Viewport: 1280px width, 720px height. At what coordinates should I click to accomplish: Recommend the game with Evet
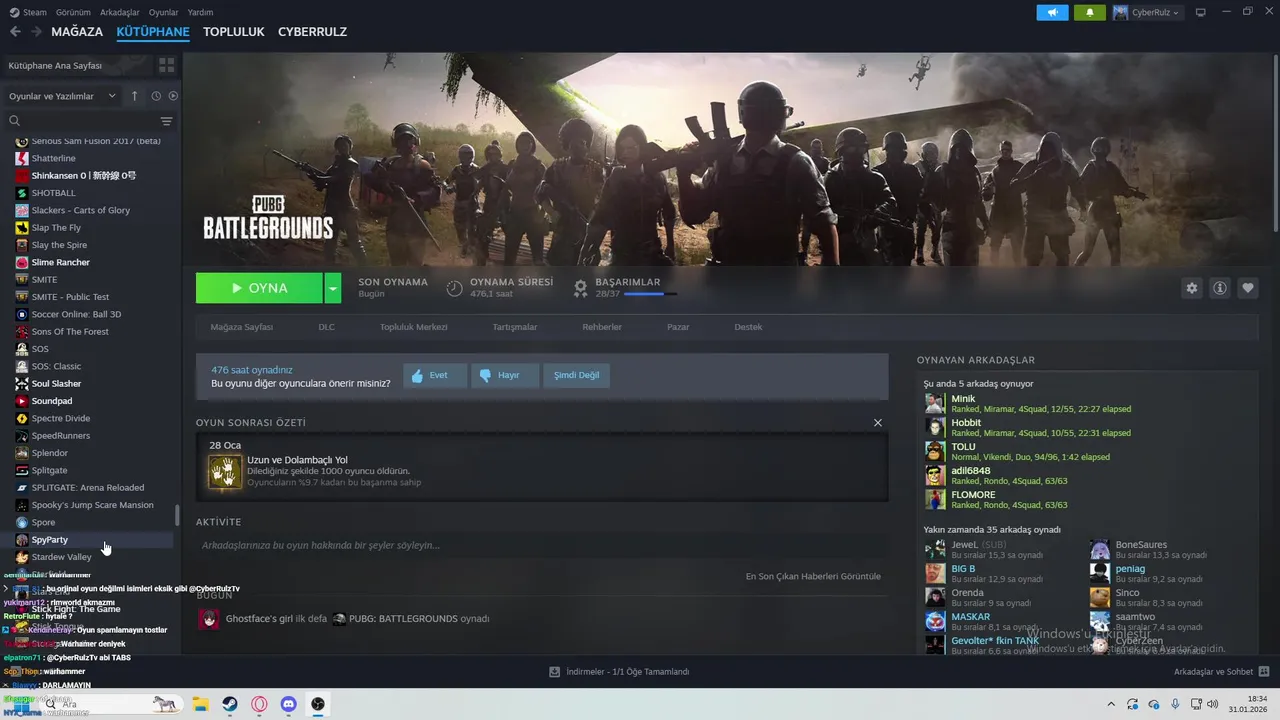point(435,375)
